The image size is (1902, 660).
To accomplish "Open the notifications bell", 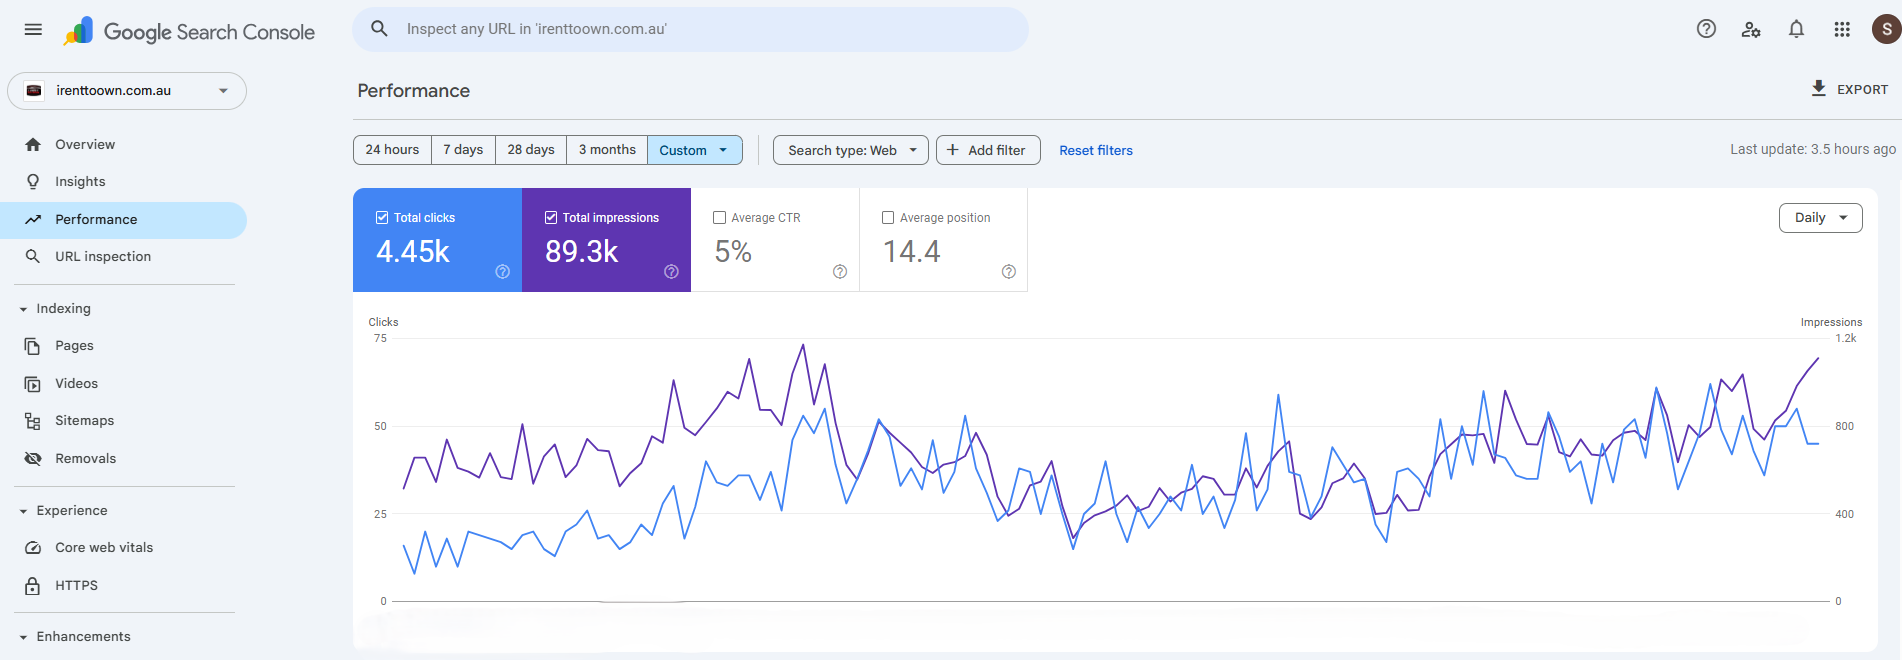I will coord(1796,29).
